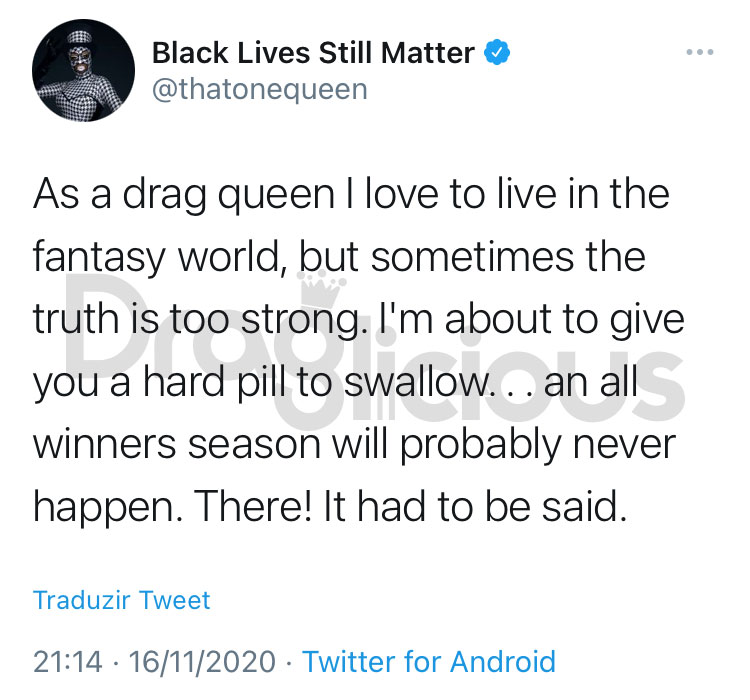Click the phrase 'fantasy world' in the tweet
The height and width of the screenshot is (700, 750).
click(156, 258)
